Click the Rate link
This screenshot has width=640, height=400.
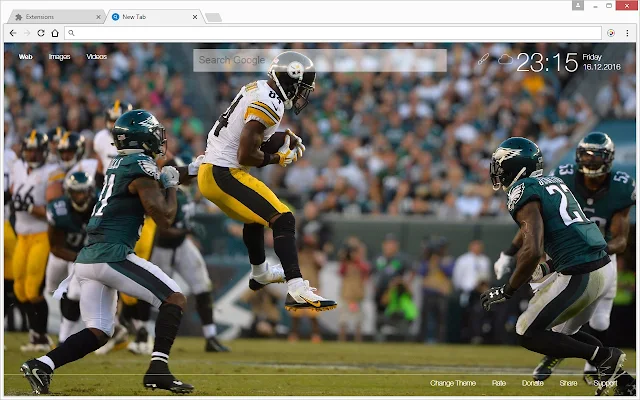[499, 383]
